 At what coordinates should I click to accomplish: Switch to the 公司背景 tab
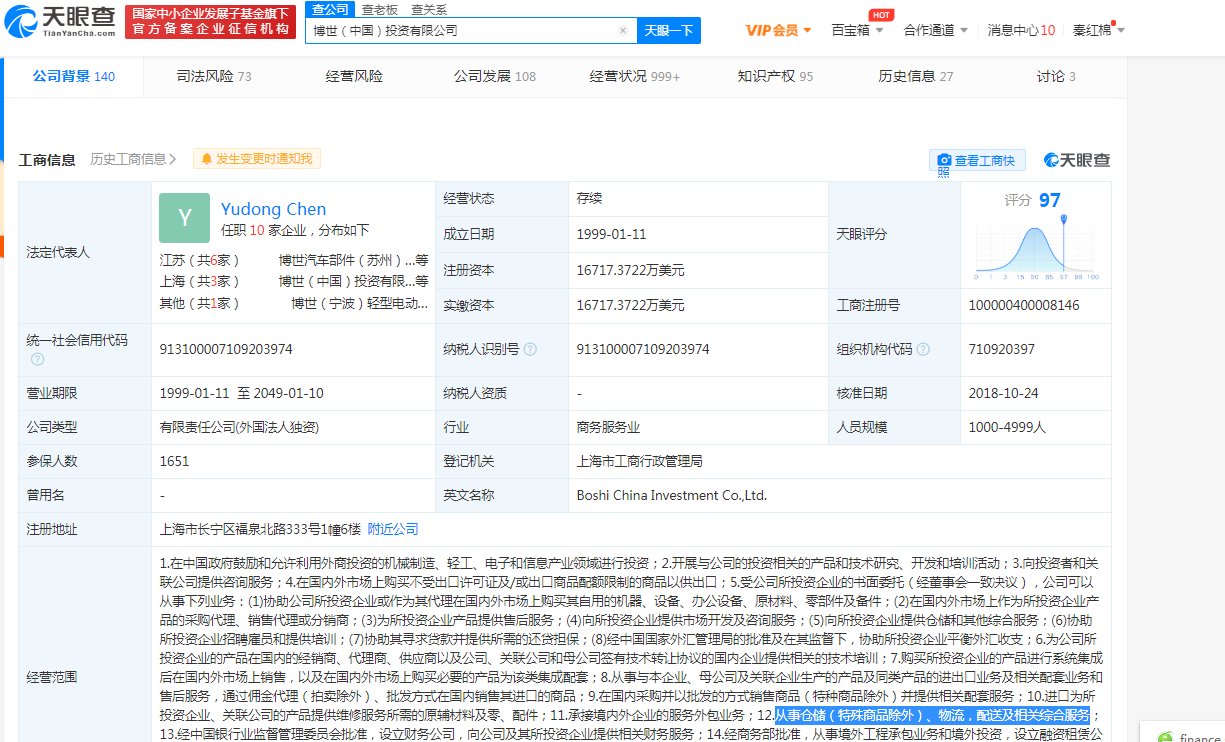click(x=74, y=76)
